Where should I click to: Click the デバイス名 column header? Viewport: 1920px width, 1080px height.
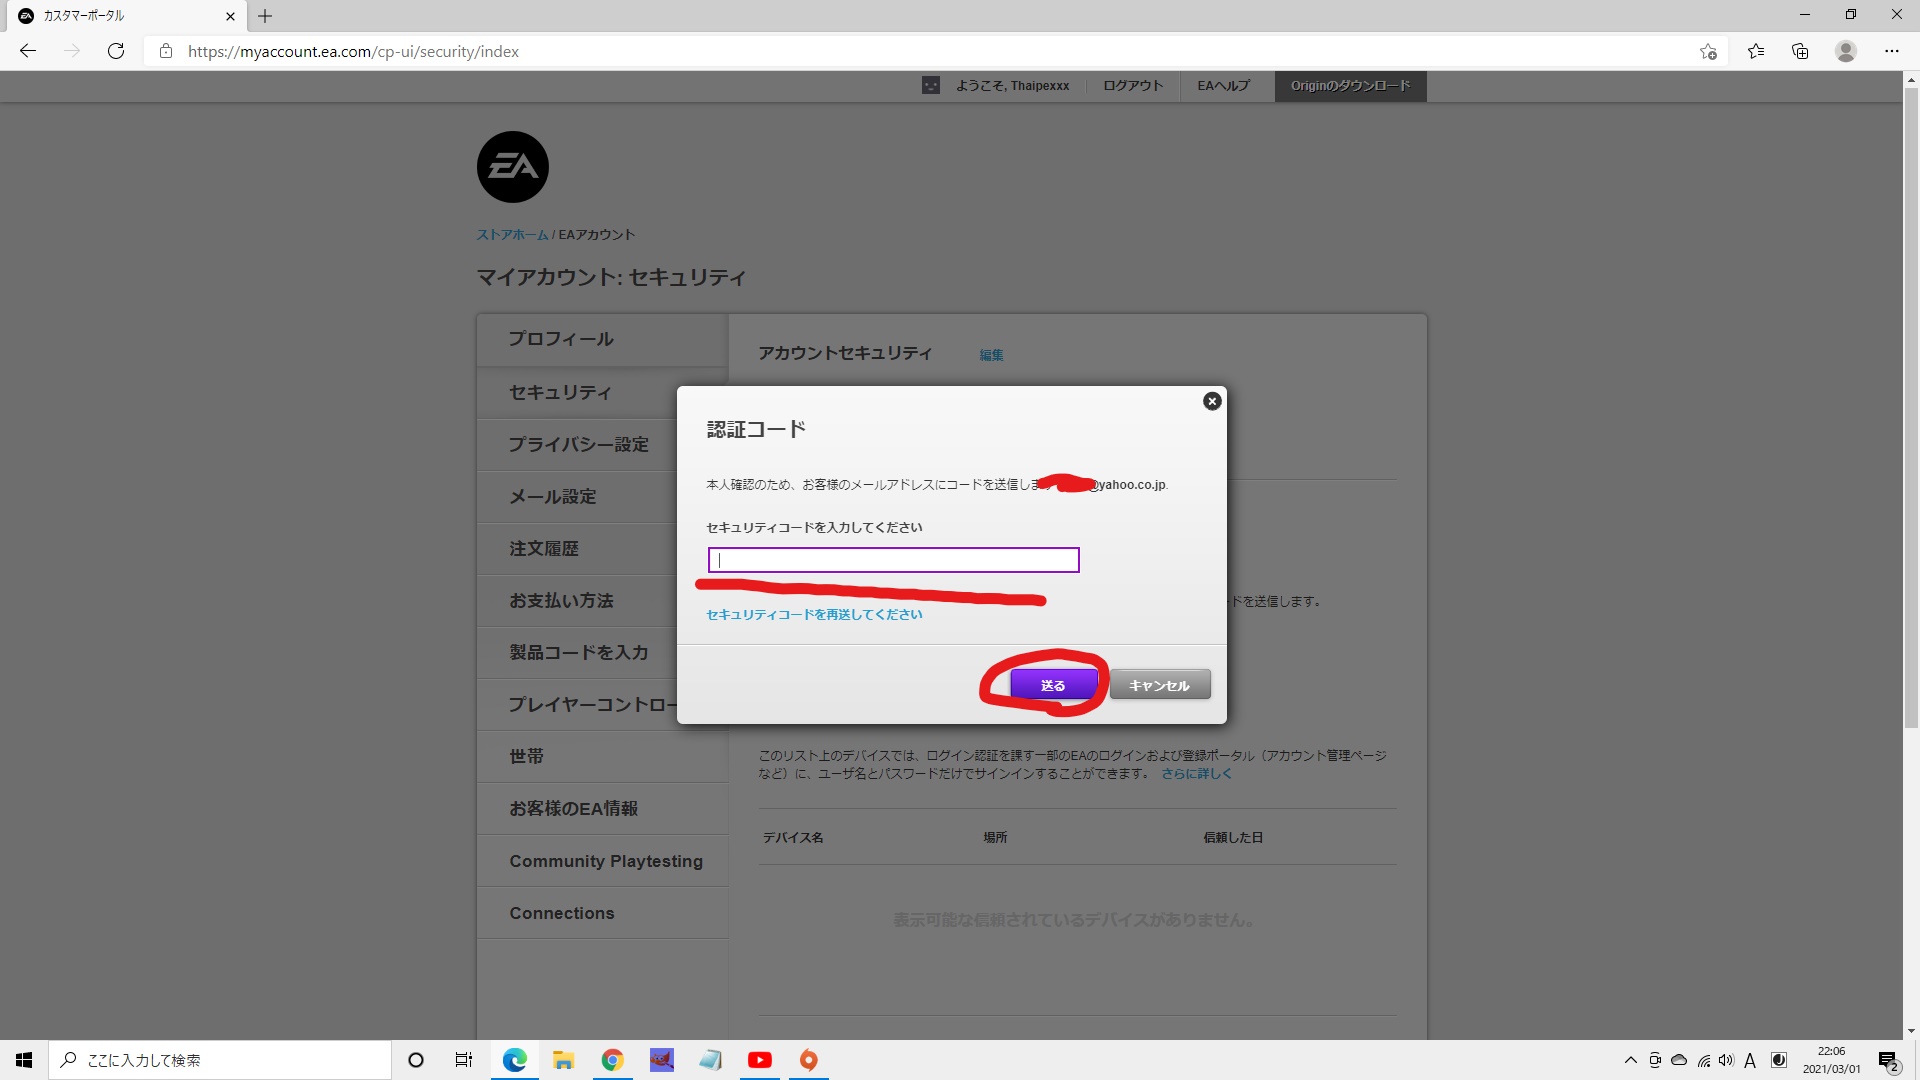click(x=793, y=838)
